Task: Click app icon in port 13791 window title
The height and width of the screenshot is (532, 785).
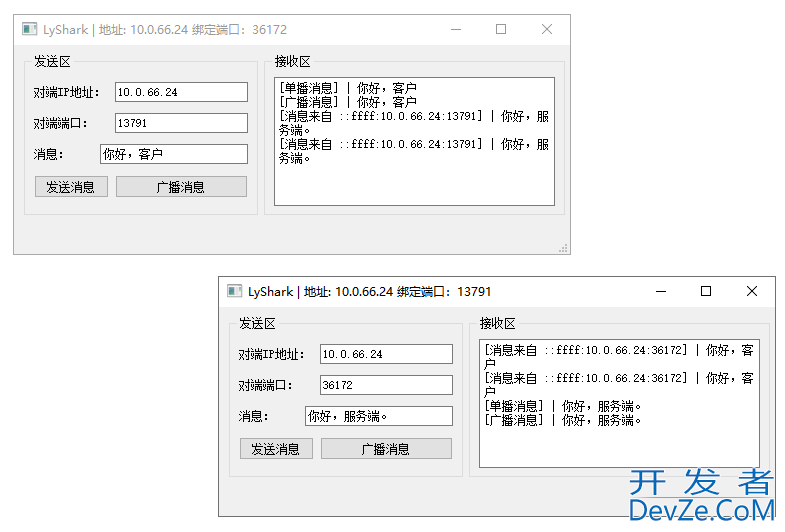Action: click(x=234, y=291)
